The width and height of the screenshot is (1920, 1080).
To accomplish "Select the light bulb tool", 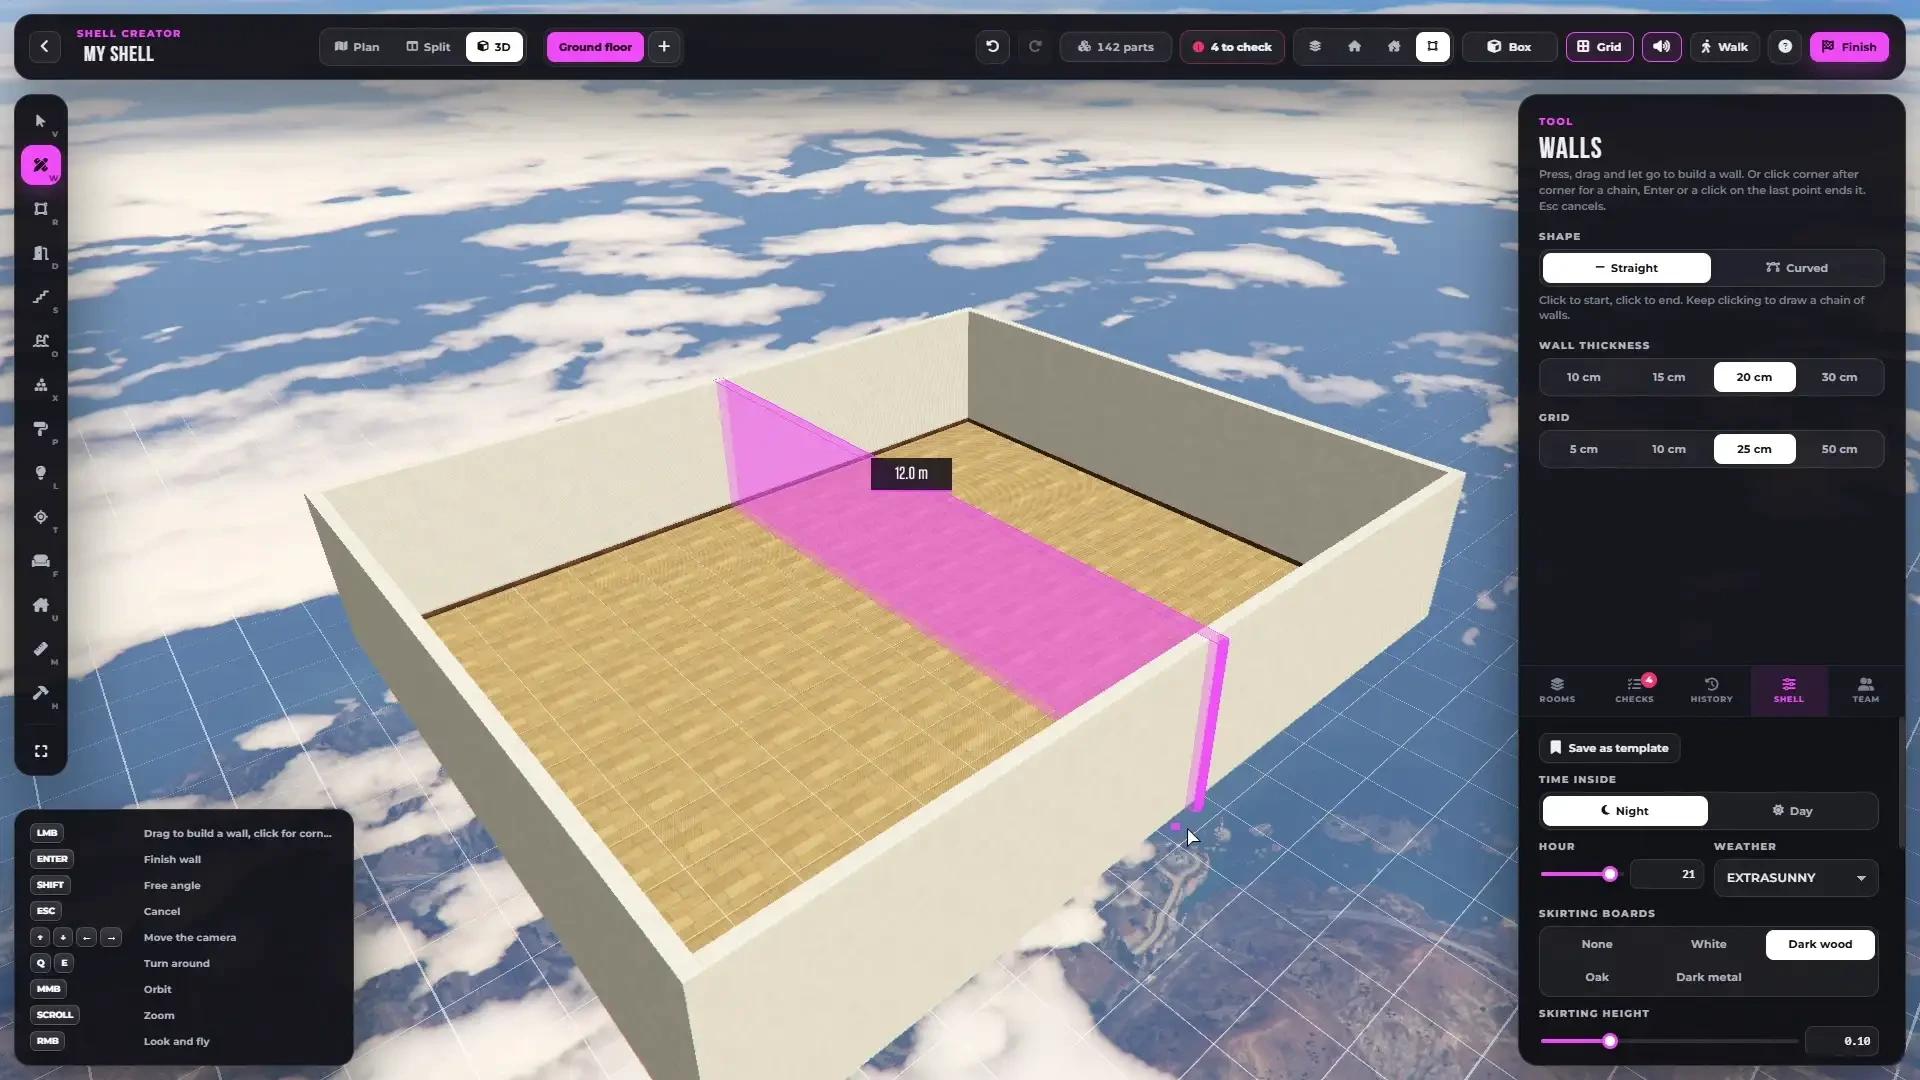I will [x=41, y=473].
